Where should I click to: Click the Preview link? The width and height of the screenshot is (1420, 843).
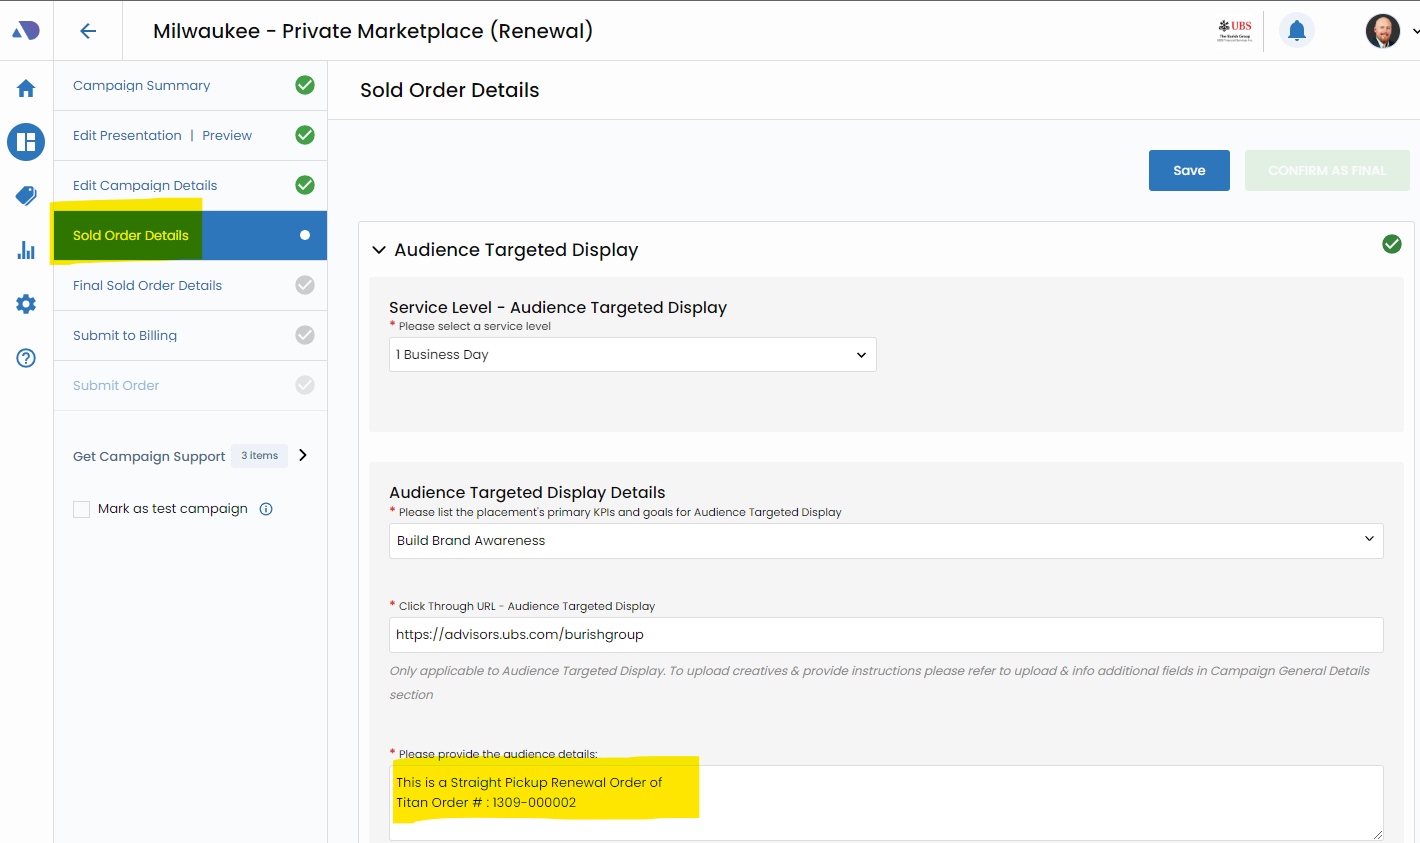coord(227,136)
